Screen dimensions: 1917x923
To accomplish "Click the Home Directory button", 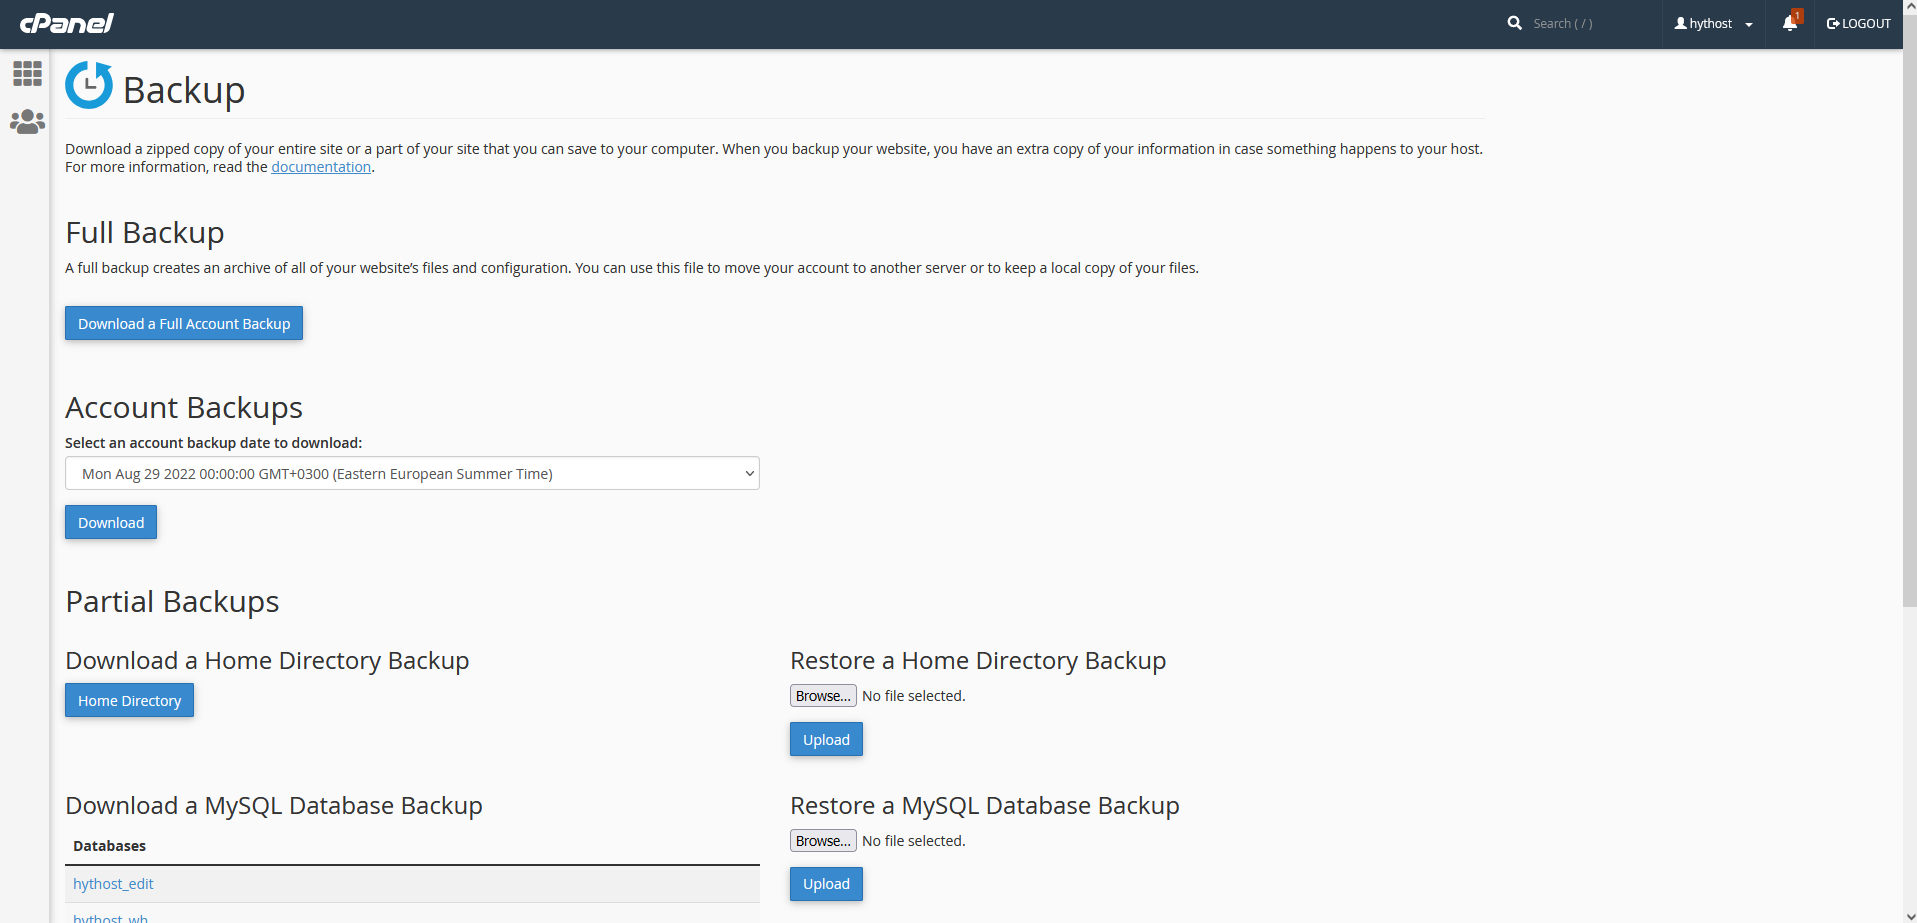I will click(x=129, y=700).
